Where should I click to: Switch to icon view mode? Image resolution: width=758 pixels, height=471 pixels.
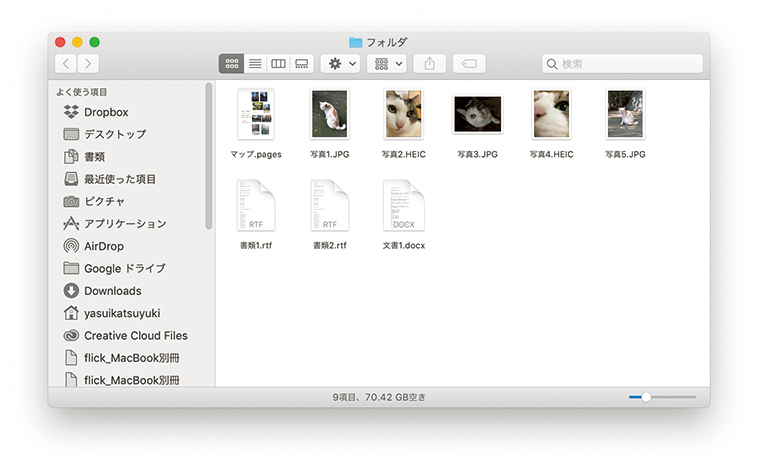231,63
